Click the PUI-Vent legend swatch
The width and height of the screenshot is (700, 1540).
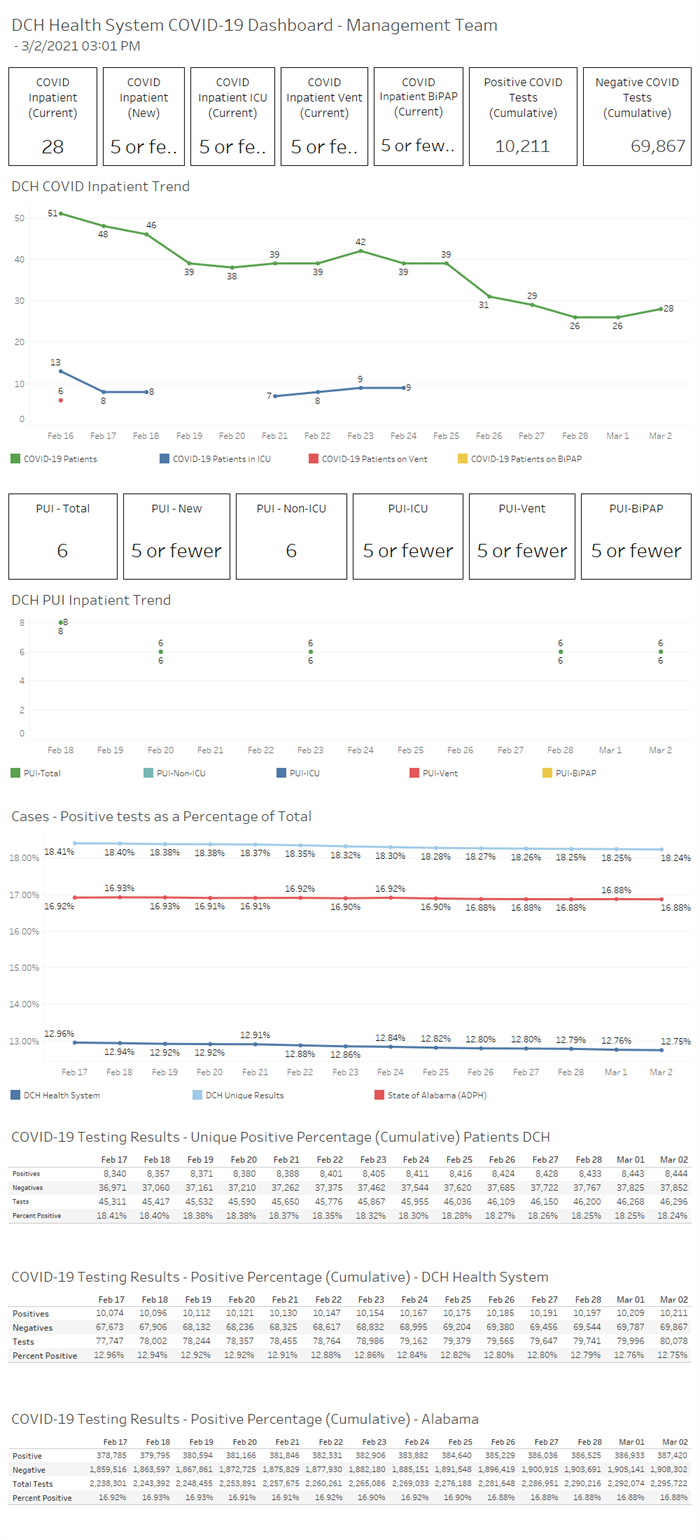click(x=414, y=773)
